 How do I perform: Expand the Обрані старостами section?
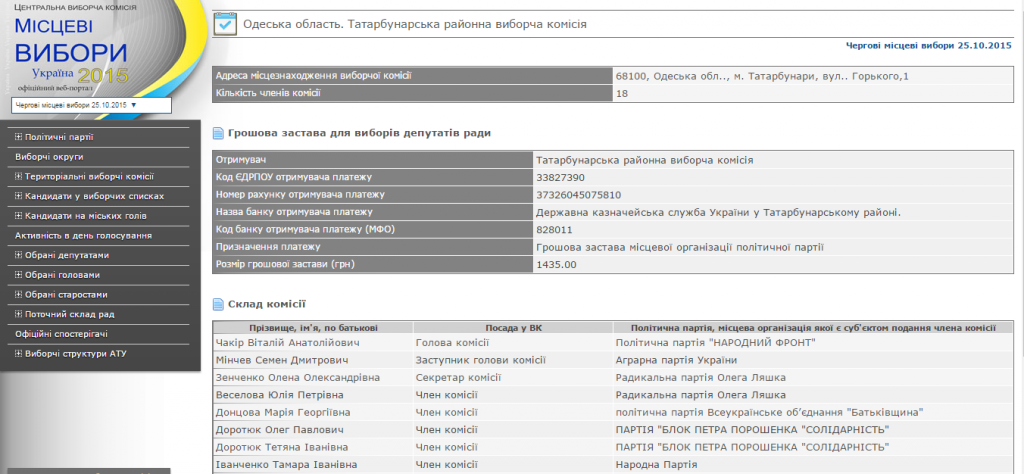coord(18,295)
